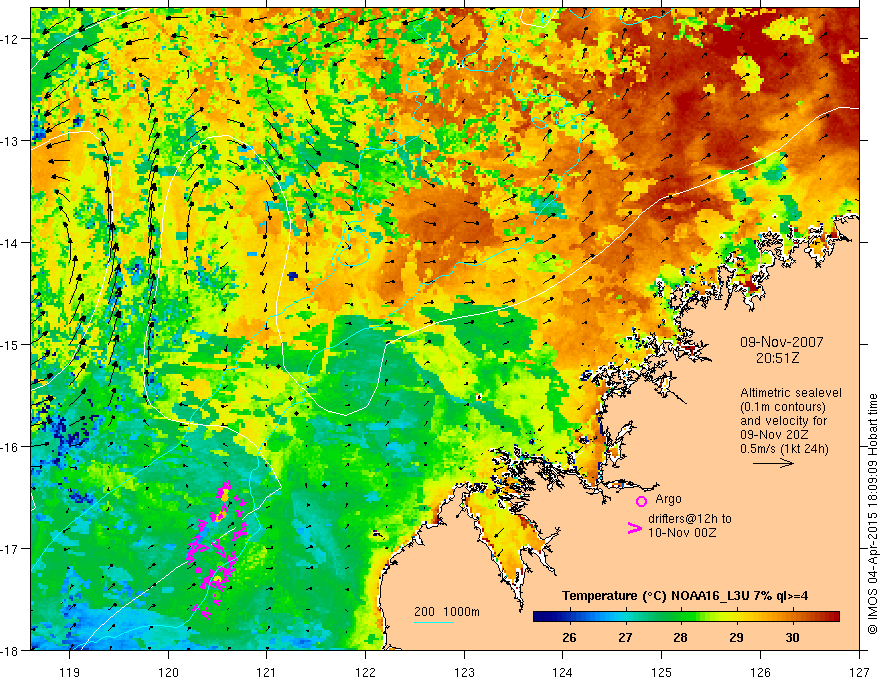880x680 pixels.
Task: Click the '10-Nov 00Z' legend text
Action: [x=682, y=533]
